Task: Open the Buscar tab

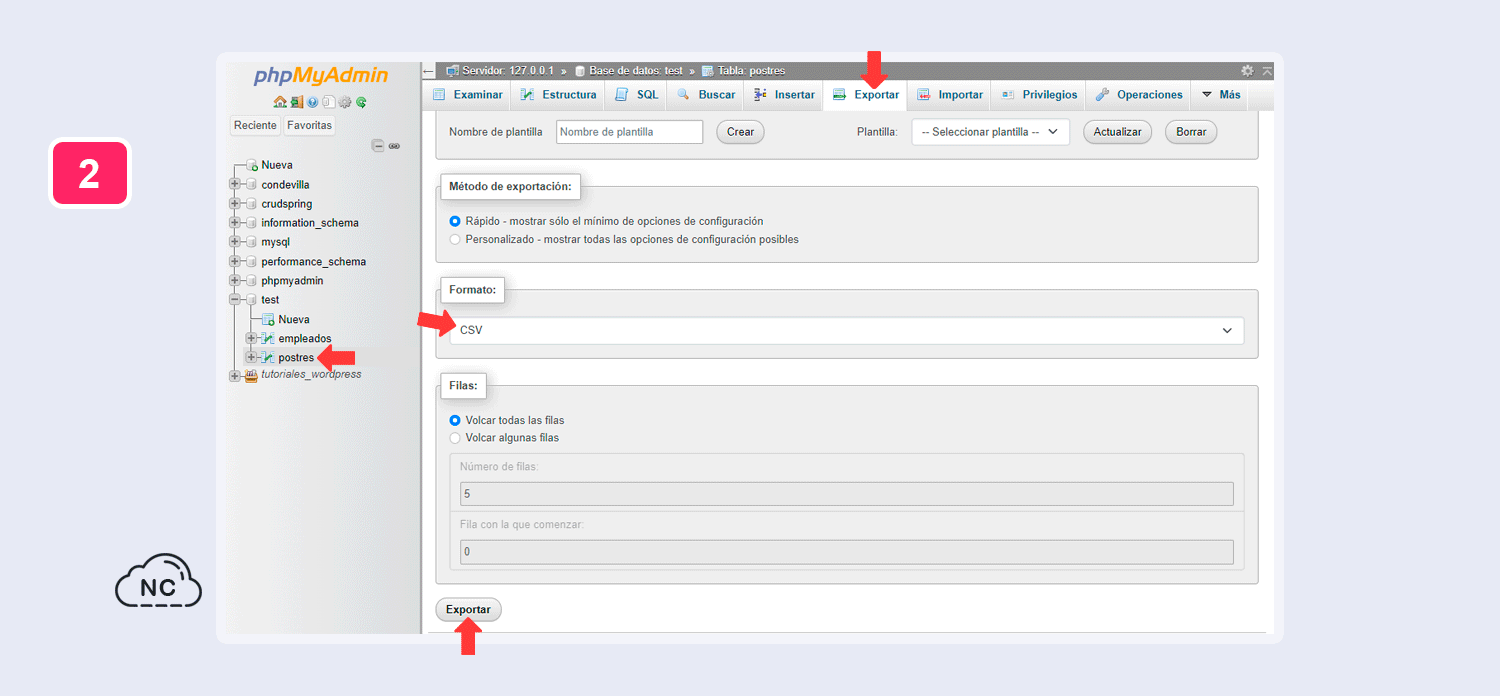Action: (x=706, y=95)
